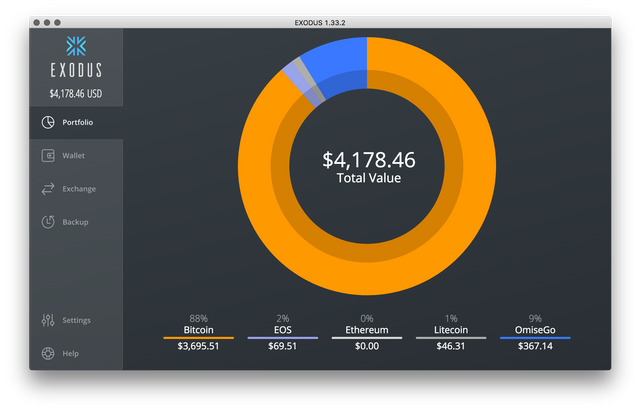The height and width of the screenshot is (411, 640).
Task: Maximize the Exodus window
Action: (x=58, y=22)
